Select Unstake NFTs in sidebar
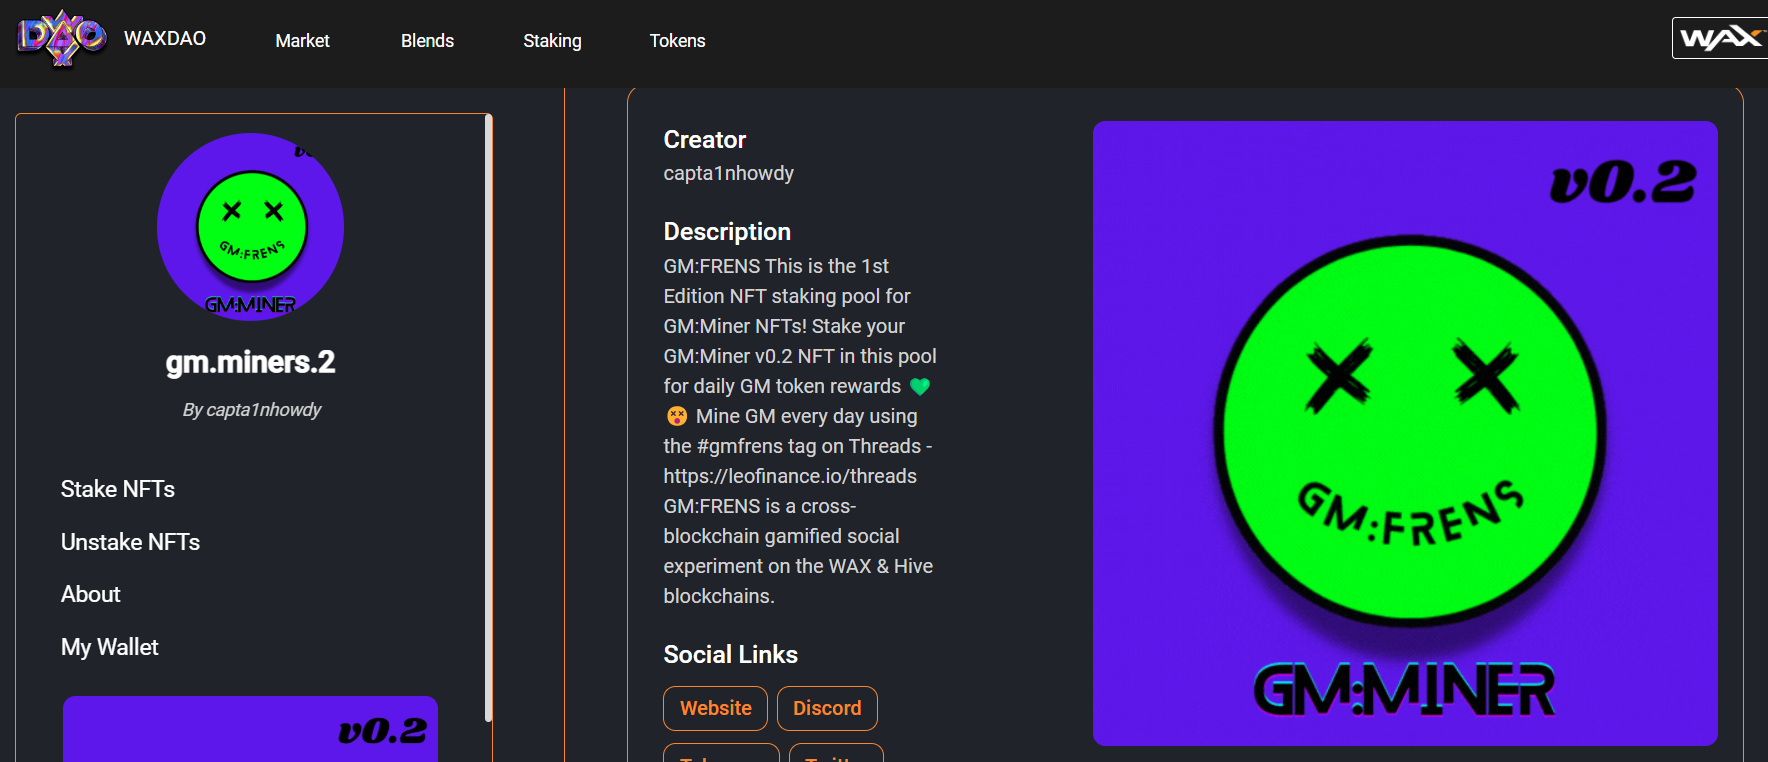1768x762 pixels. tap(130, 542)
